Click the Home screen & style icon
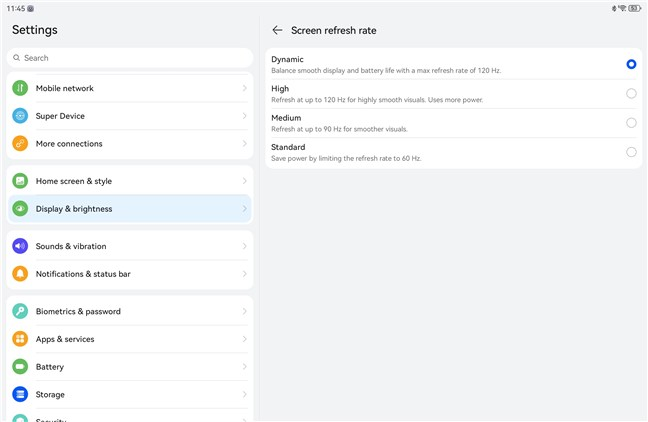Viewport: 648px width, 422px height. click(20, 181)
